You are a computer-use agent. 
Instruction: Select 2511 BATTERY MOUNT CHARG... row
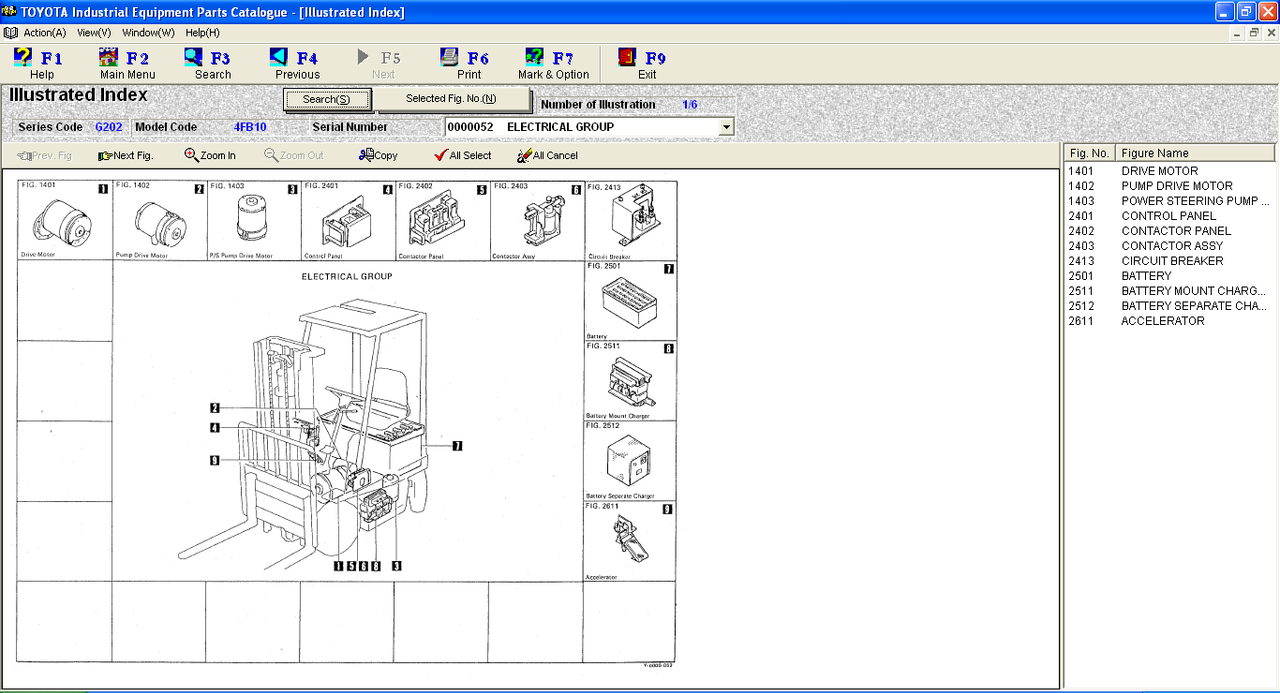pyautogui.click(x=1170, y=291)
